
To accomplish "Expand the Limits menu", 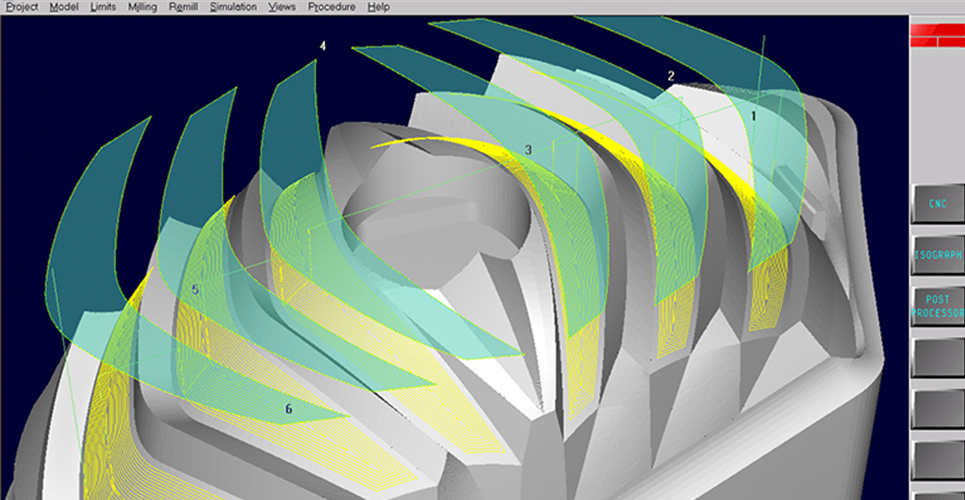I will [102, 7].
